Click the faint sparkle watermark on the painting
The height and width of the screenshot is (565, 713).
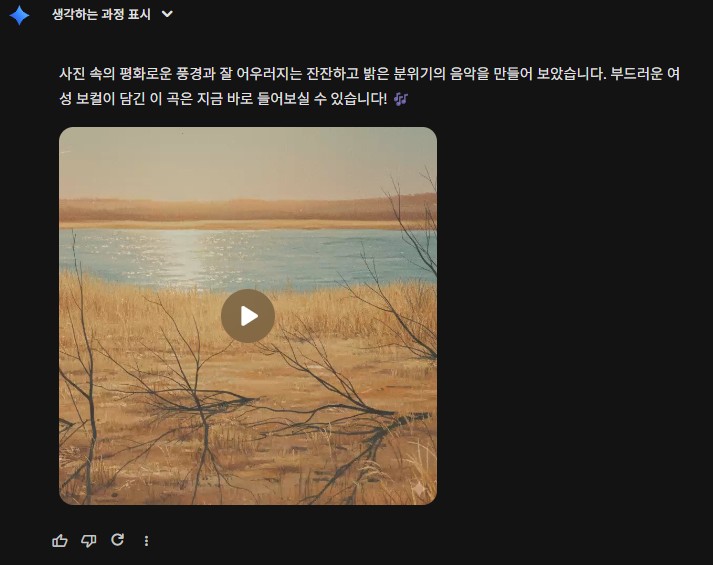point(418,489)
